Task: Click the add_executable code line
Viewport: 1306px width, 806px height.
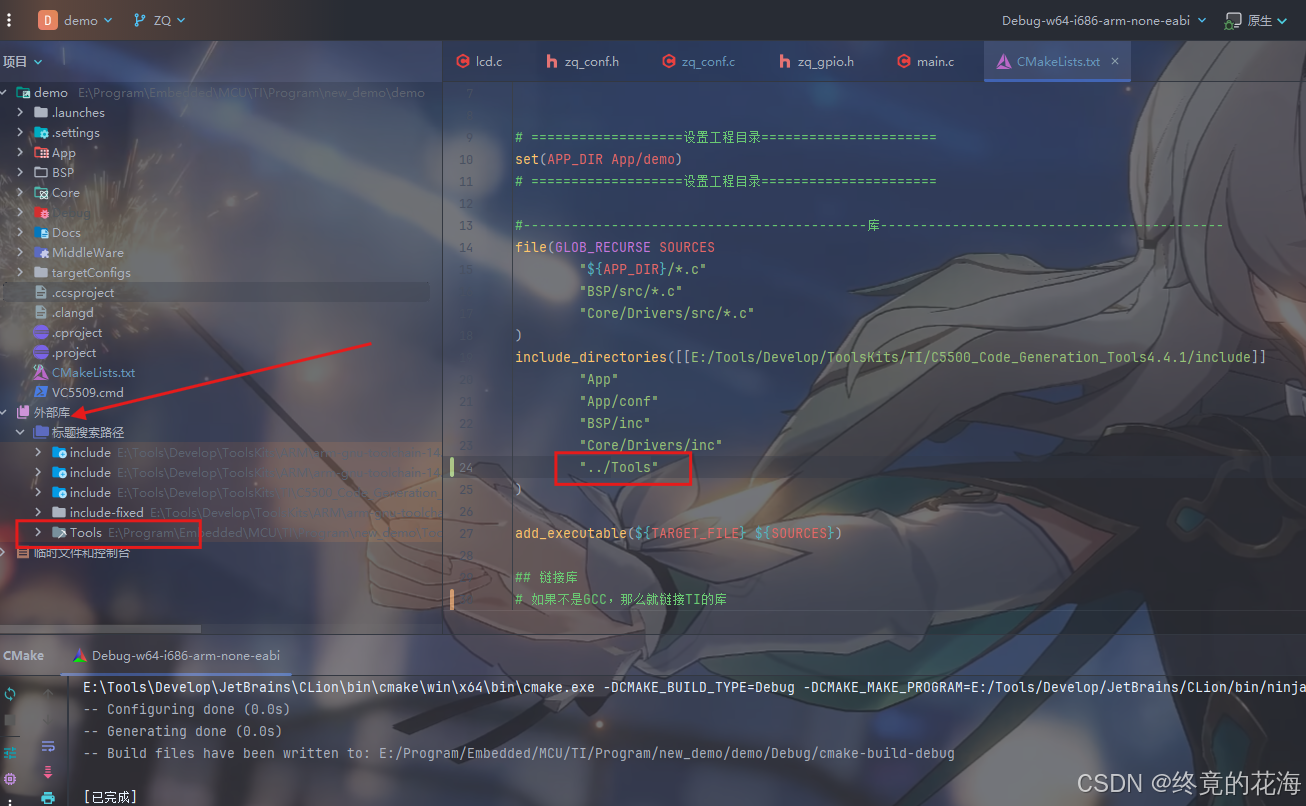Action: coord(679,533)
